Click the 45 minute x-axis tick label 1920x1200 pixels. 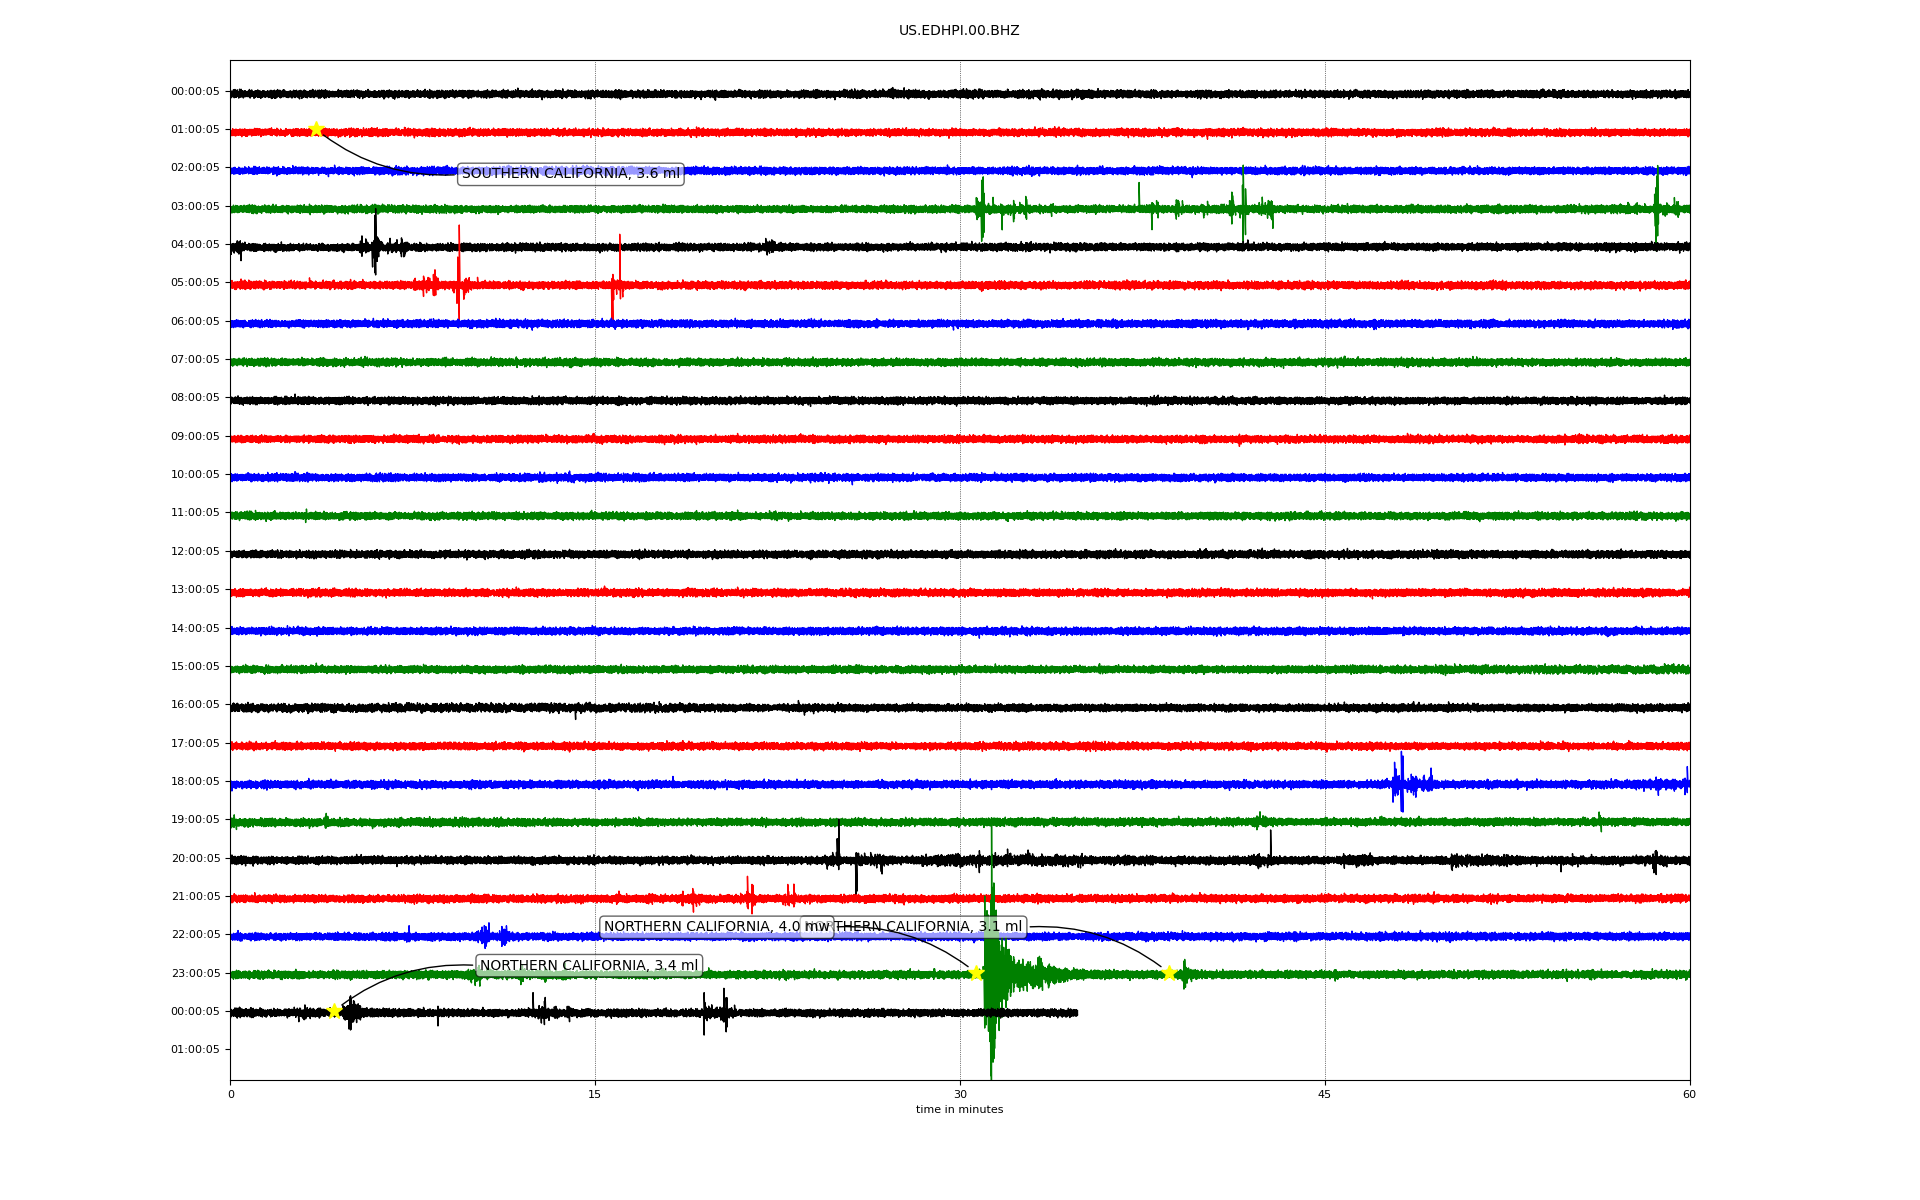1325,1095
